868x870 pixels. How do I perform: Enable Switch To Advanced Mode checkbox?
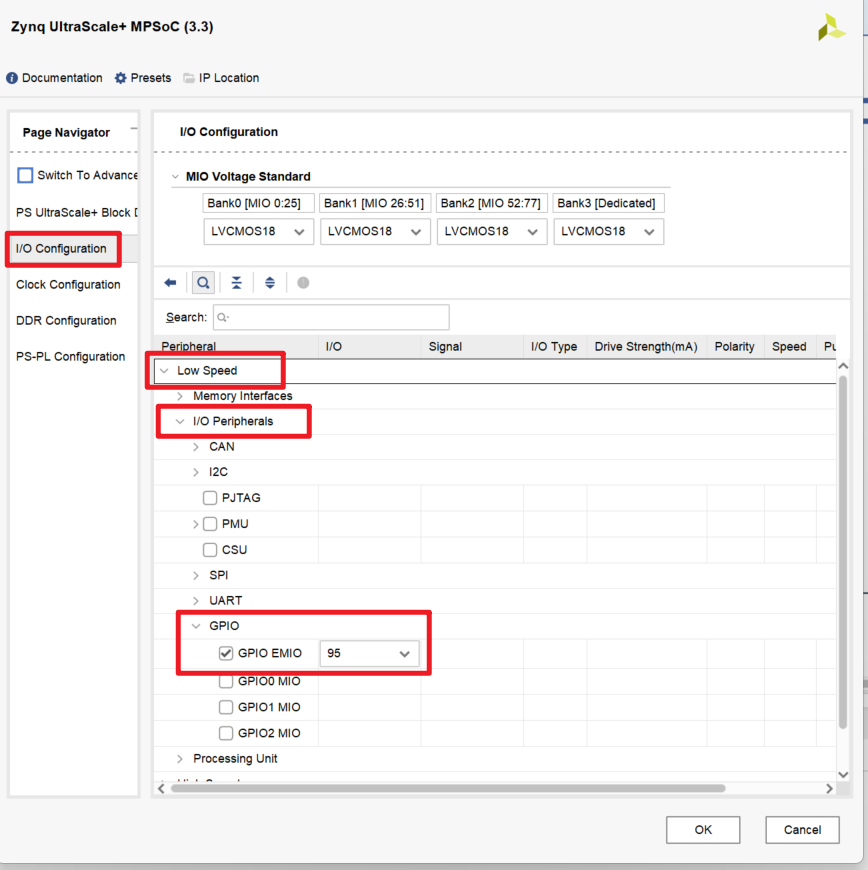pos(25,175)
